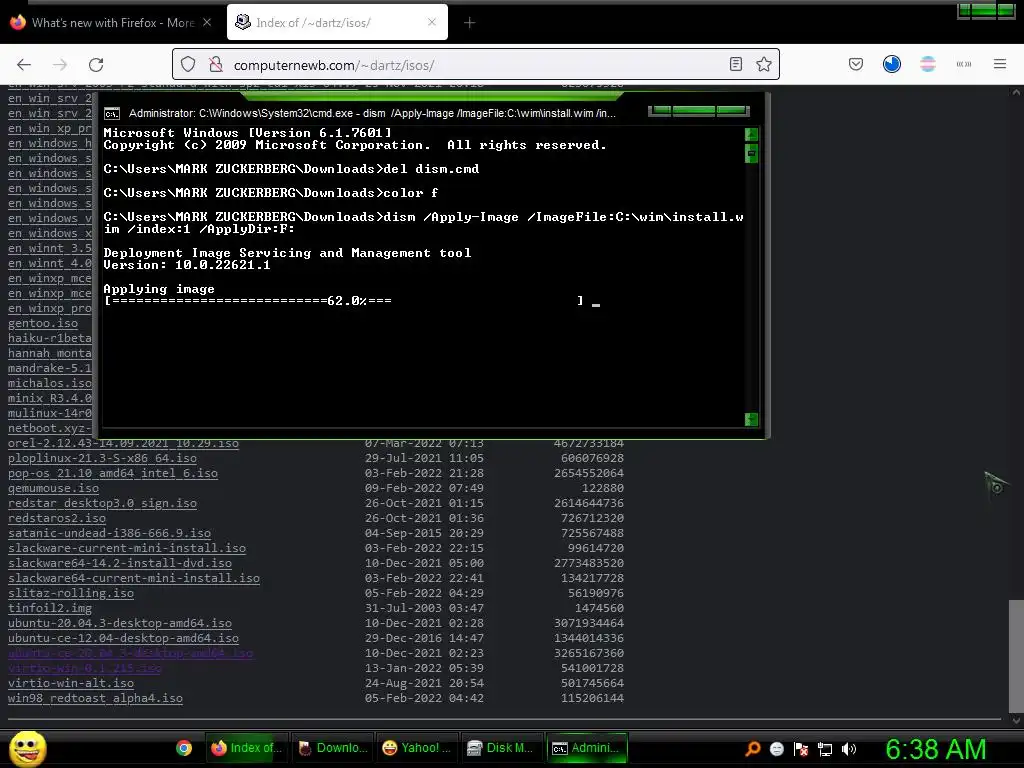This screenshot has width=1024, height=768.
Task: Switch to Index of... Firefox taskbar item
Action: click(246, 748)
